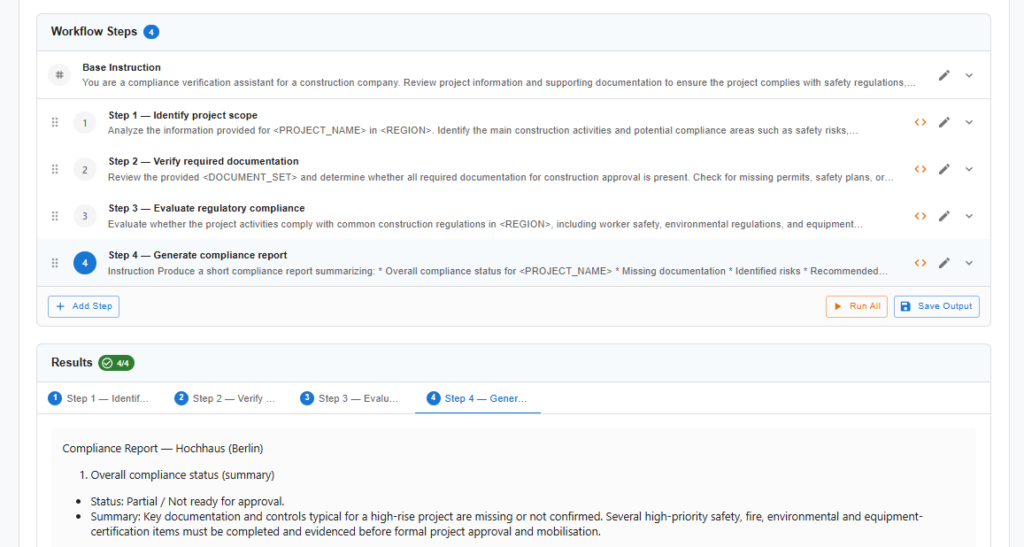
Task: Add a new workflow step
Action: [84, 306]
